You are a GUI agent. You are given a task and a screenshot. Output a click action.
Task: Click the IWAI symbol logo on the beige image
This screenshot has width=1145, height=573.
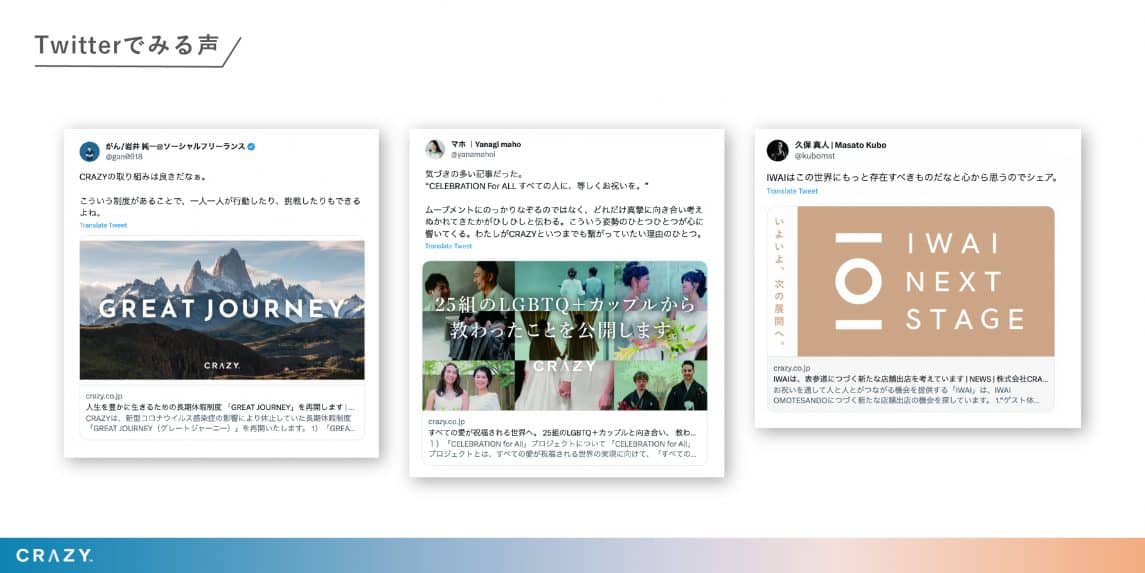pos(858,281)
